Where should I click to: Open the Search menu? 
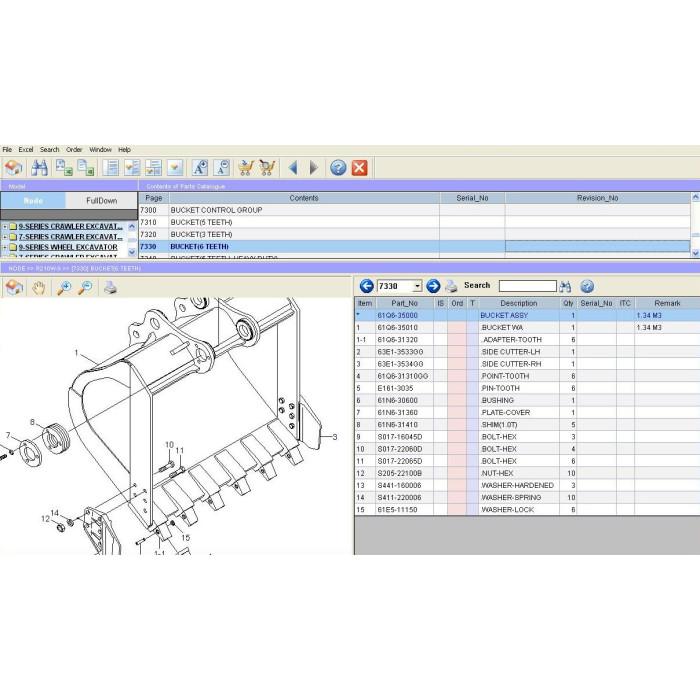coord(50,150)
